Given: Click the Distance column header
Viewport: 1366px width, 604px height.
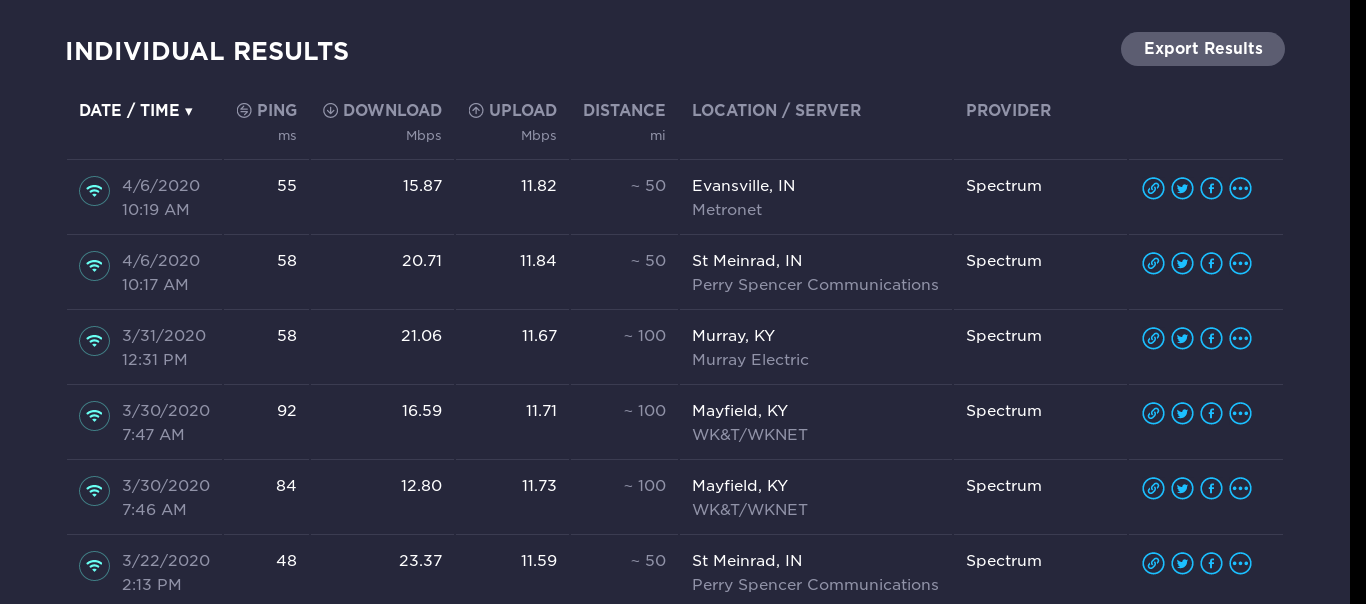Looking at the screenshot, I should 624,111.
